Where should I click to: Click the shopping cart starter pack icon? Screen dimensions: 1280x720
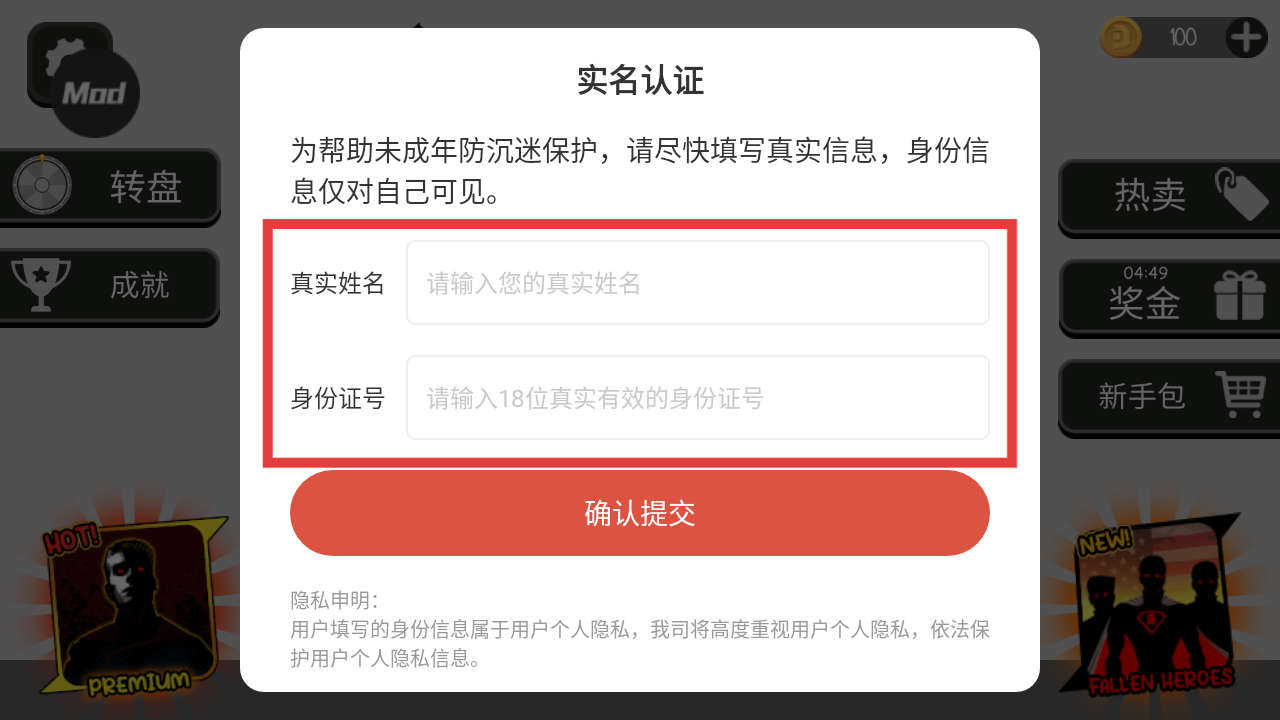pyautogui.click(x=1241, y=395)
